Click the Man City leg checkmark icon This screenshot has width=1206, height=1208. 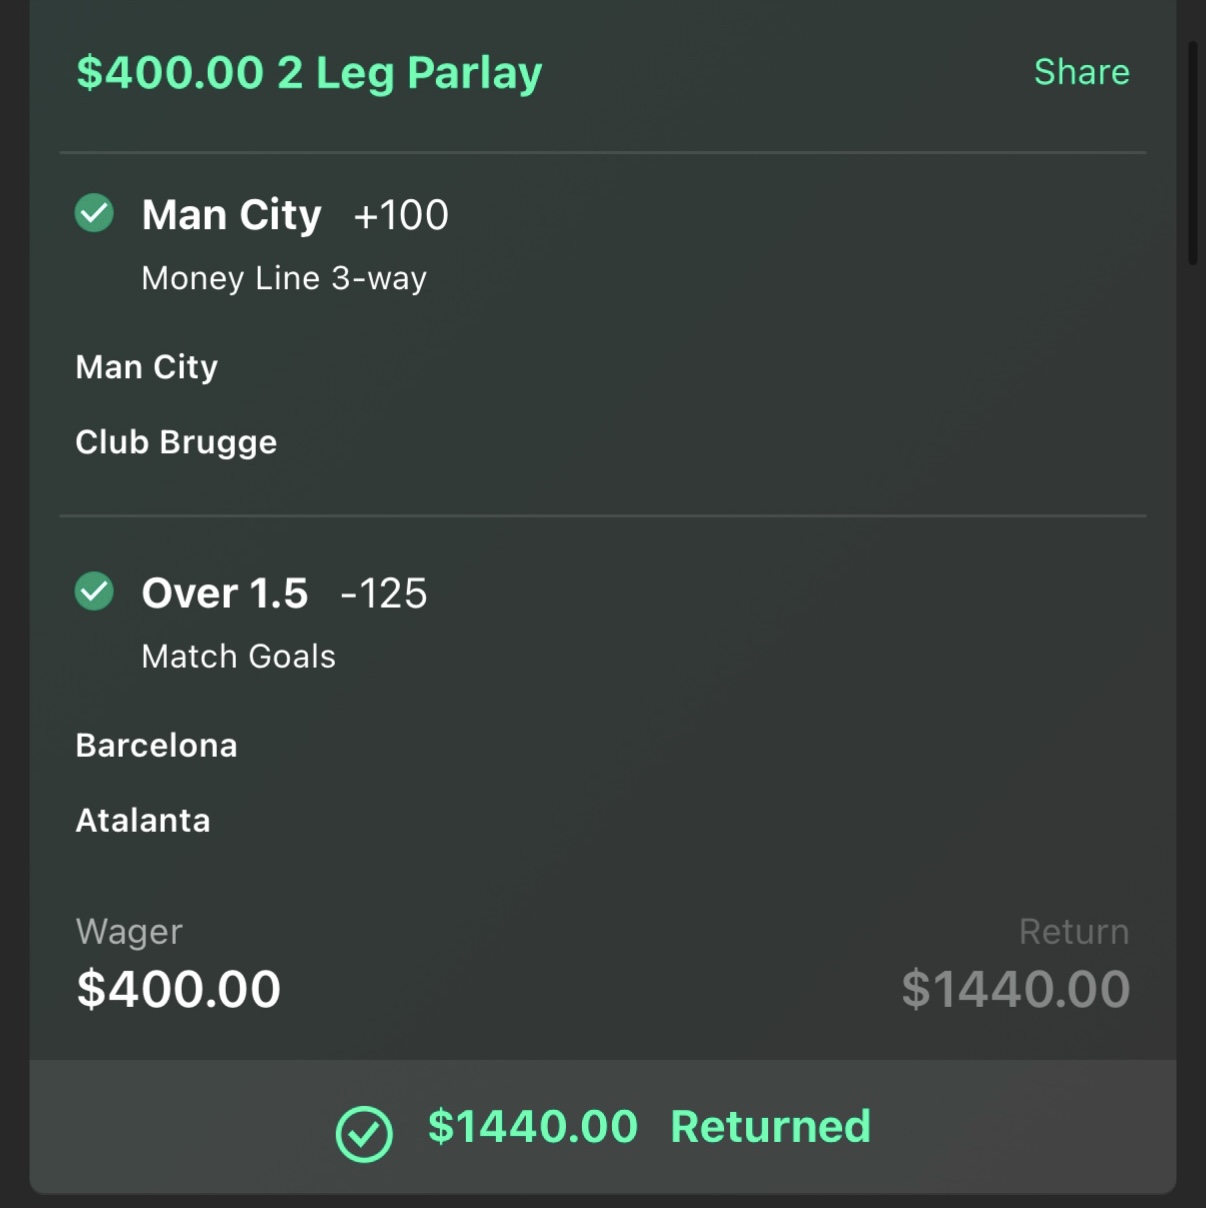[x=94, y=213]
